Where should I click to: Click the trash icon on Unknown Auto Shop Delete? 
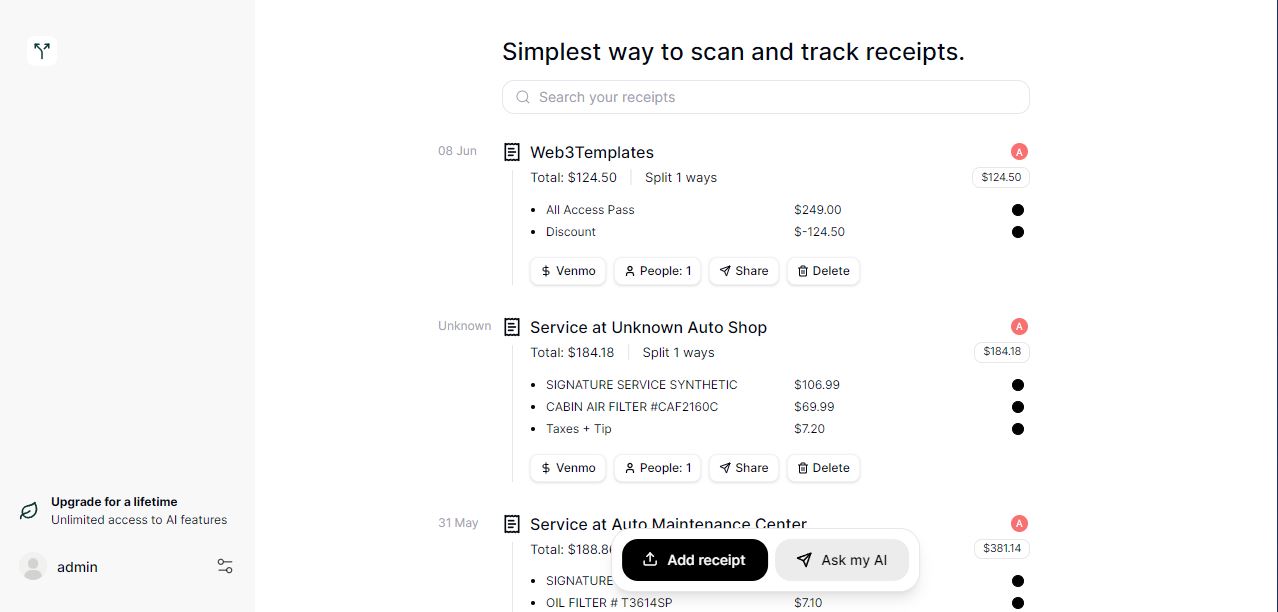point(803,468)
